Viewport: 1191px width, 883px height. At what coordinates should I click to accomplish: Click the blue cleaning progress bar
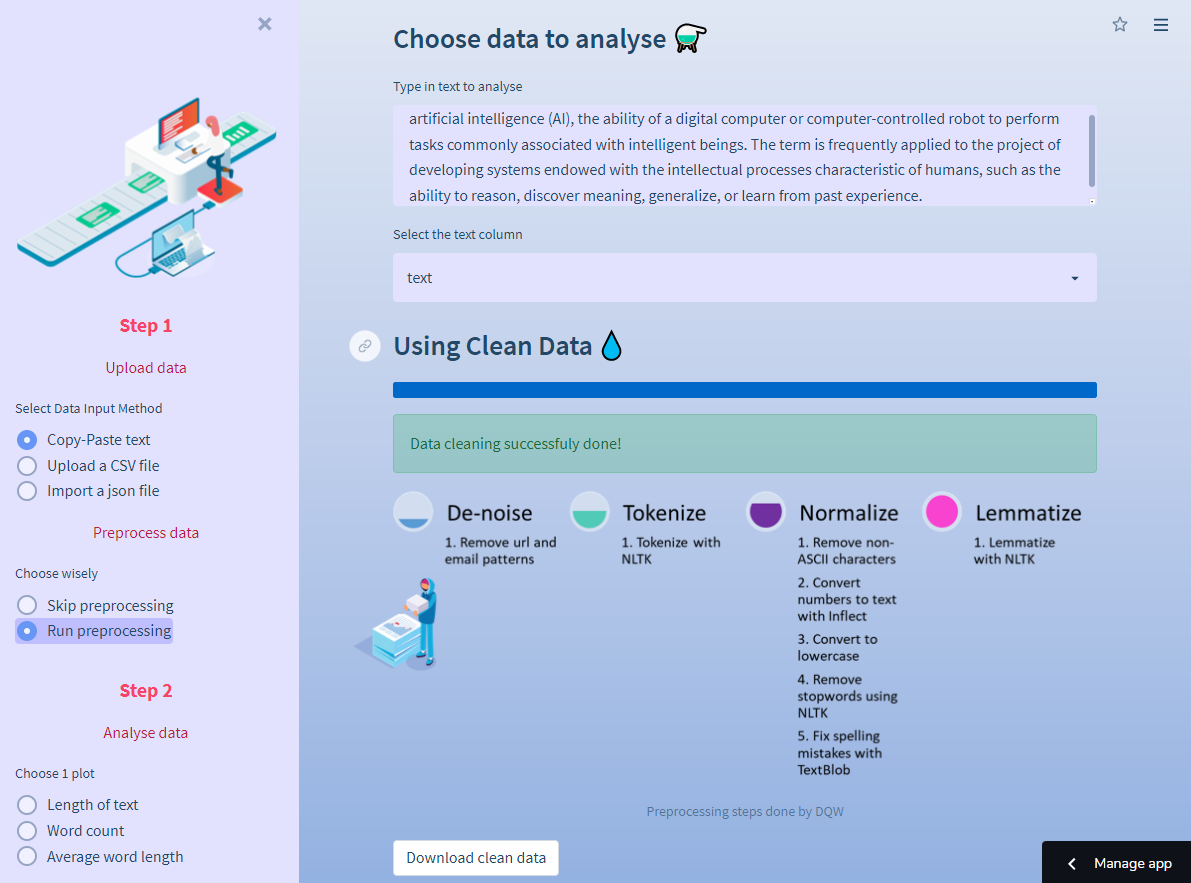coord(745,390)
